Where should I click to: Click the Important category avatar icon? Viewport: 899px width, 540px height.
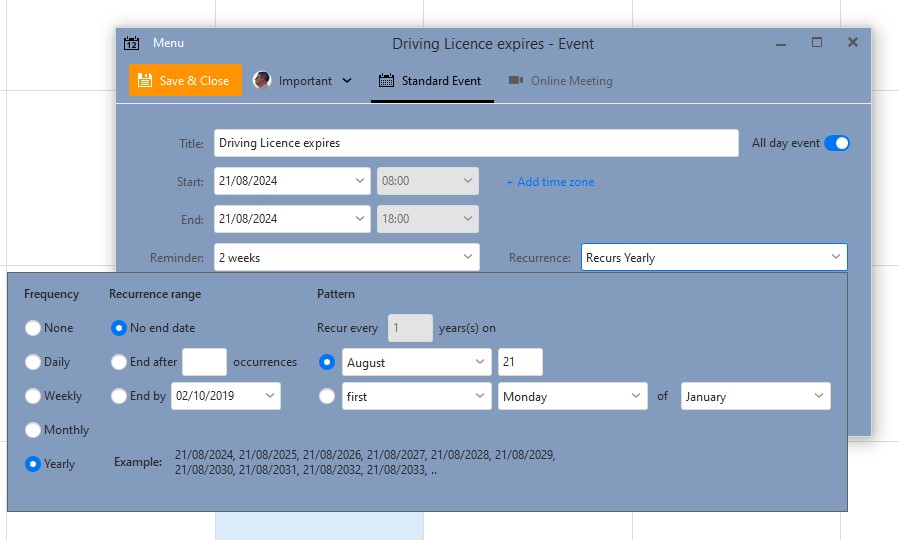pyautogui.click(x=262, y=80)
